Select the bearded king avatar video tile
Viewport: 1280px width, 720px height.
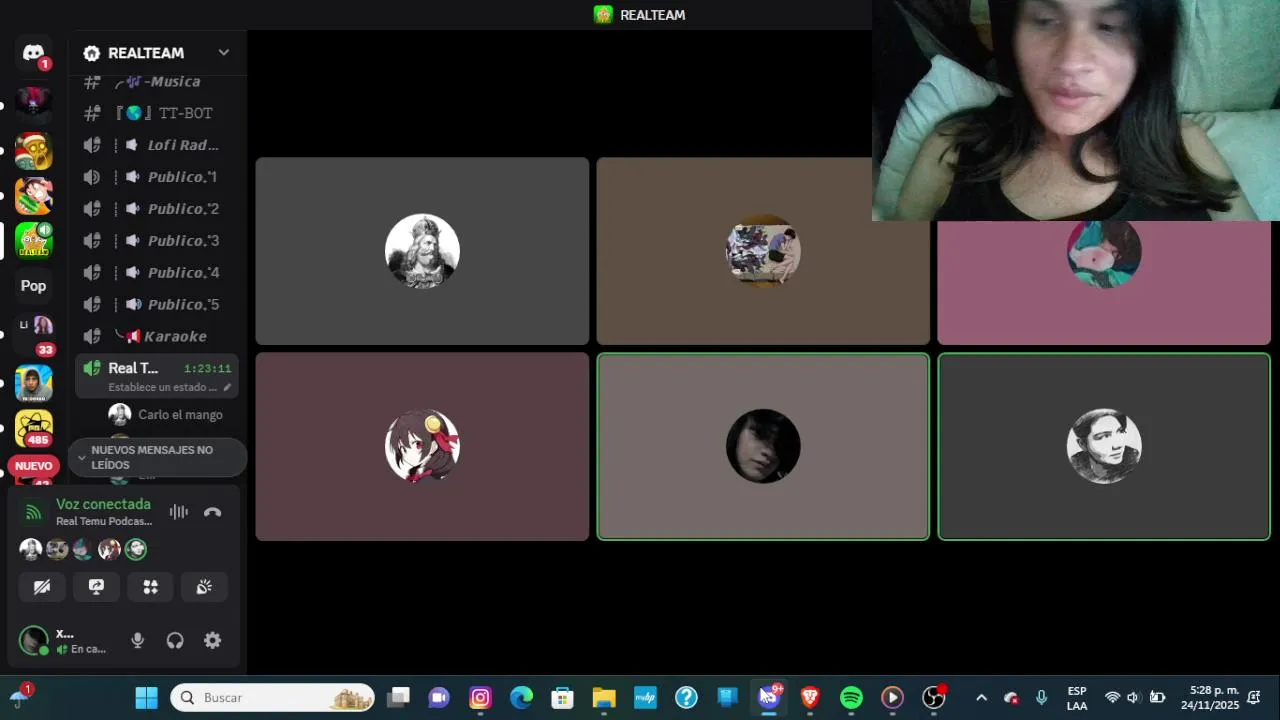pyautogui.click(x=422, y=251)
